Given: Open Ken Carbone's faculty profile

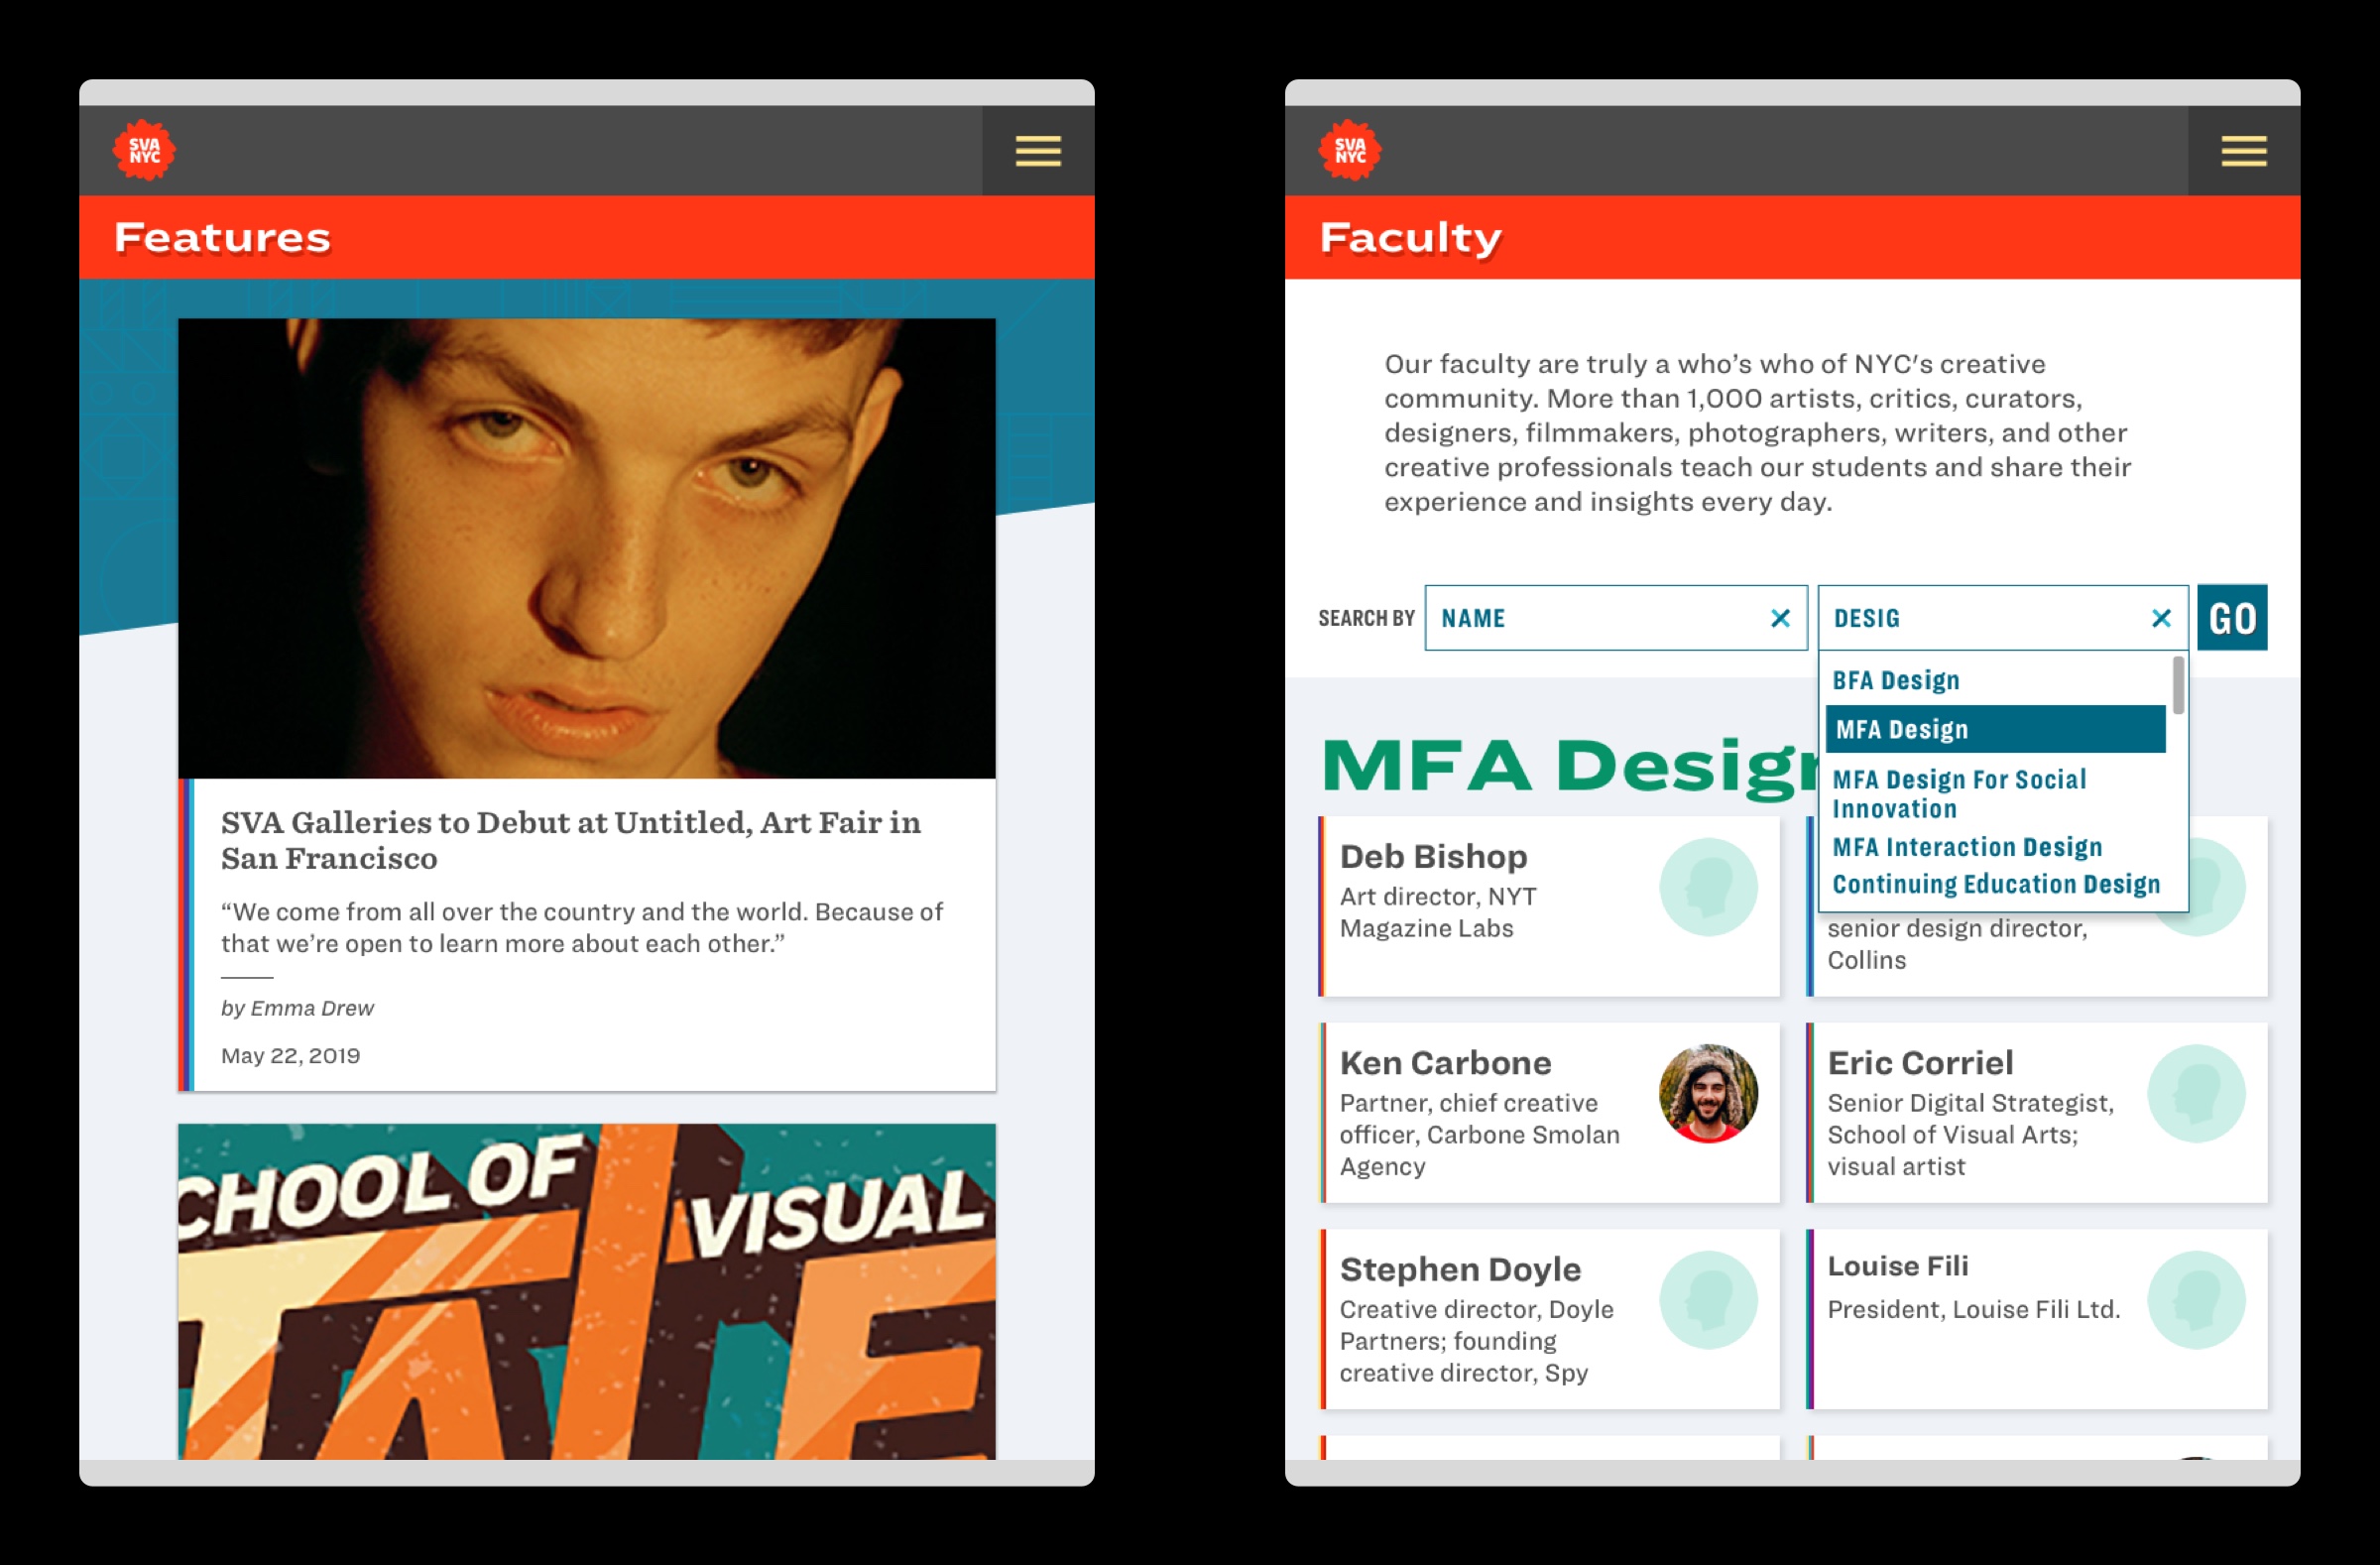Looking at the screenshot, I should click(1550, 1113).
